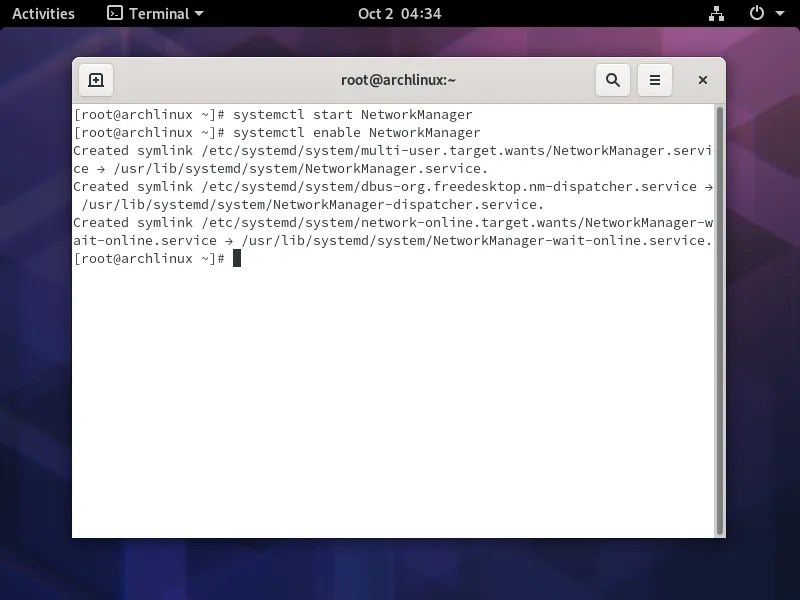800x600 pixels.
Task: Click the wired network status icon
Action: click(716, 14)
